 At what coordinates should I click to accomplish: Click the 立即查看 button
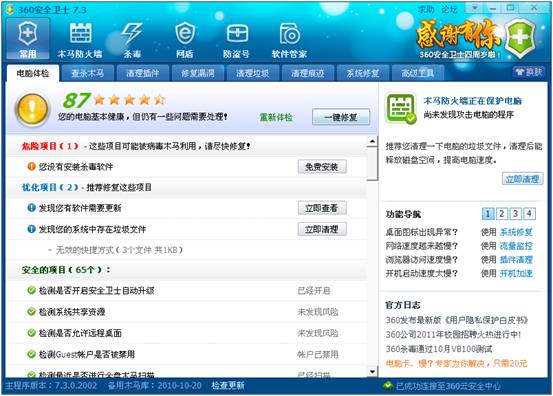pos(322,208)
